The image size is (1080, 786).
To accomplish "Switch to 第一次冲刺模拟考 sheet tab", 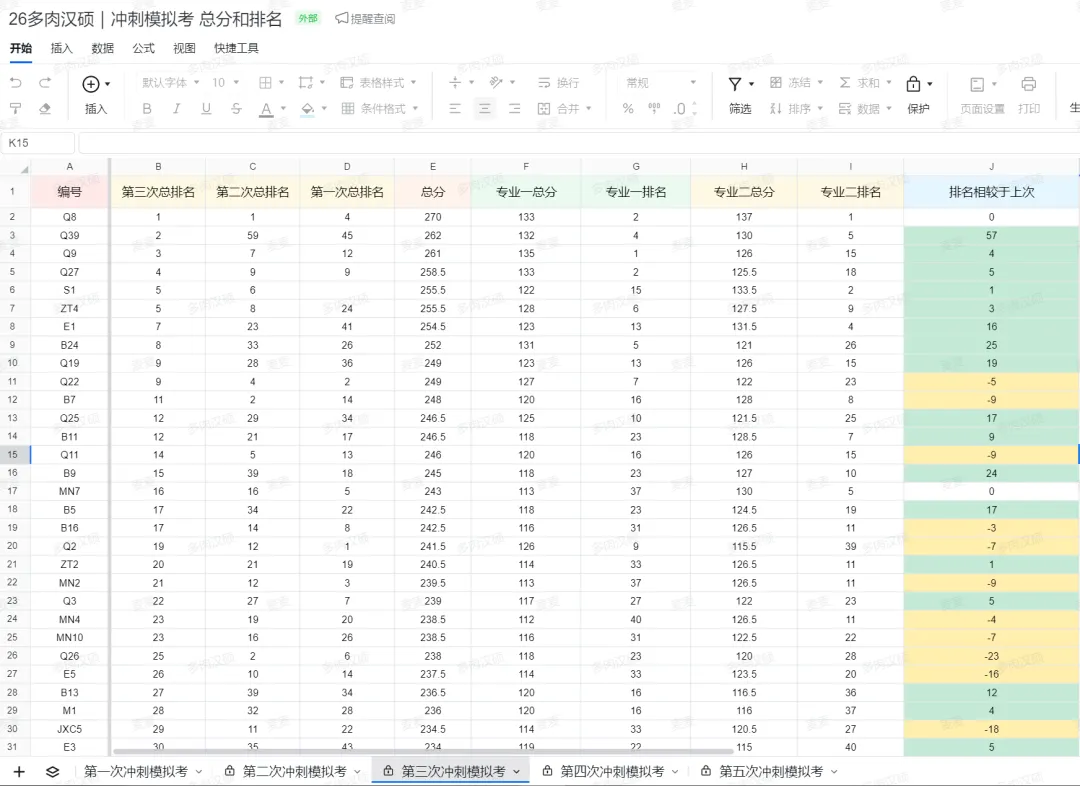I will [x=136, y=772].
